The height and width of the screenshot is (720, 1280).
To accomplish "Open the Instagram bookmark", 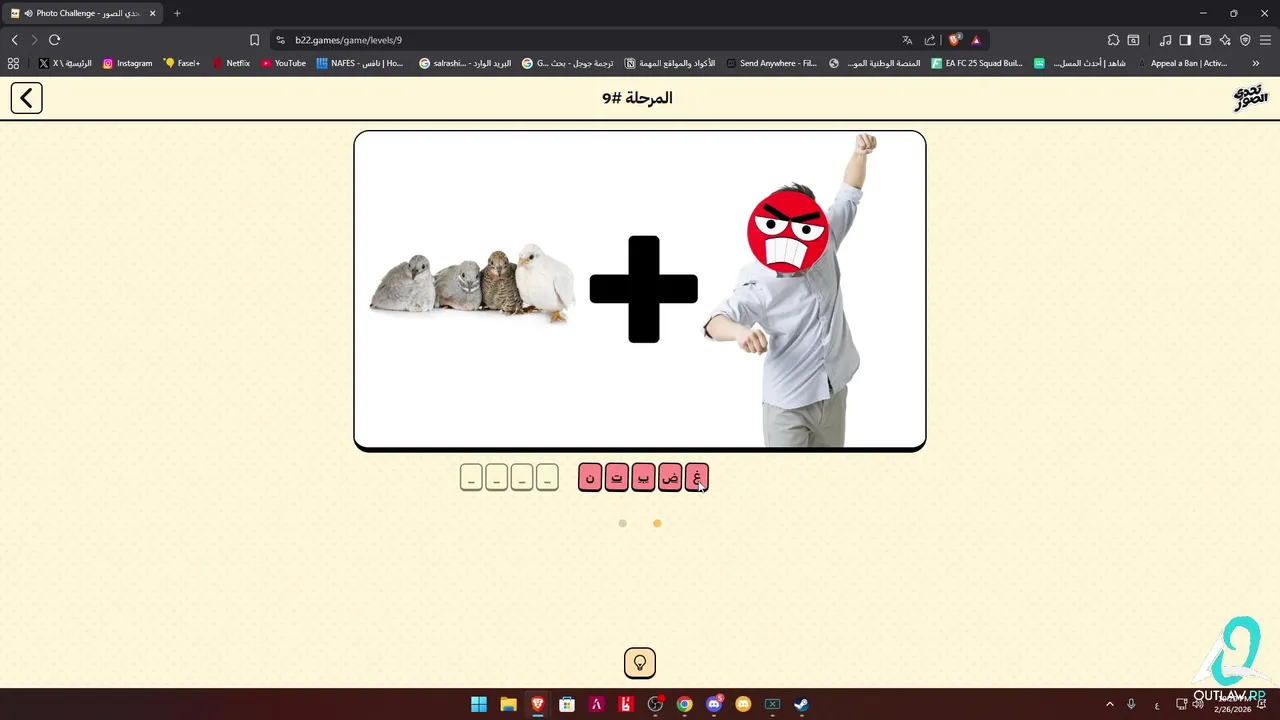I will click(127, 63).
